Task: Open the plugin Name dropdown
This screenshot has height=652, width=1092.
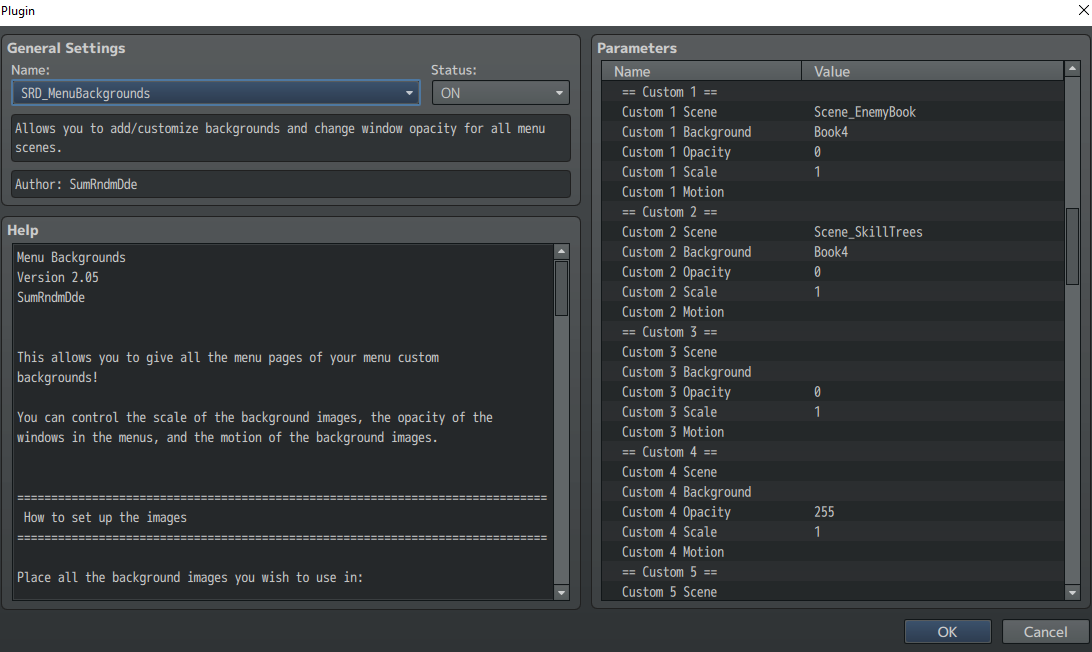Action: tap(216, 93)
